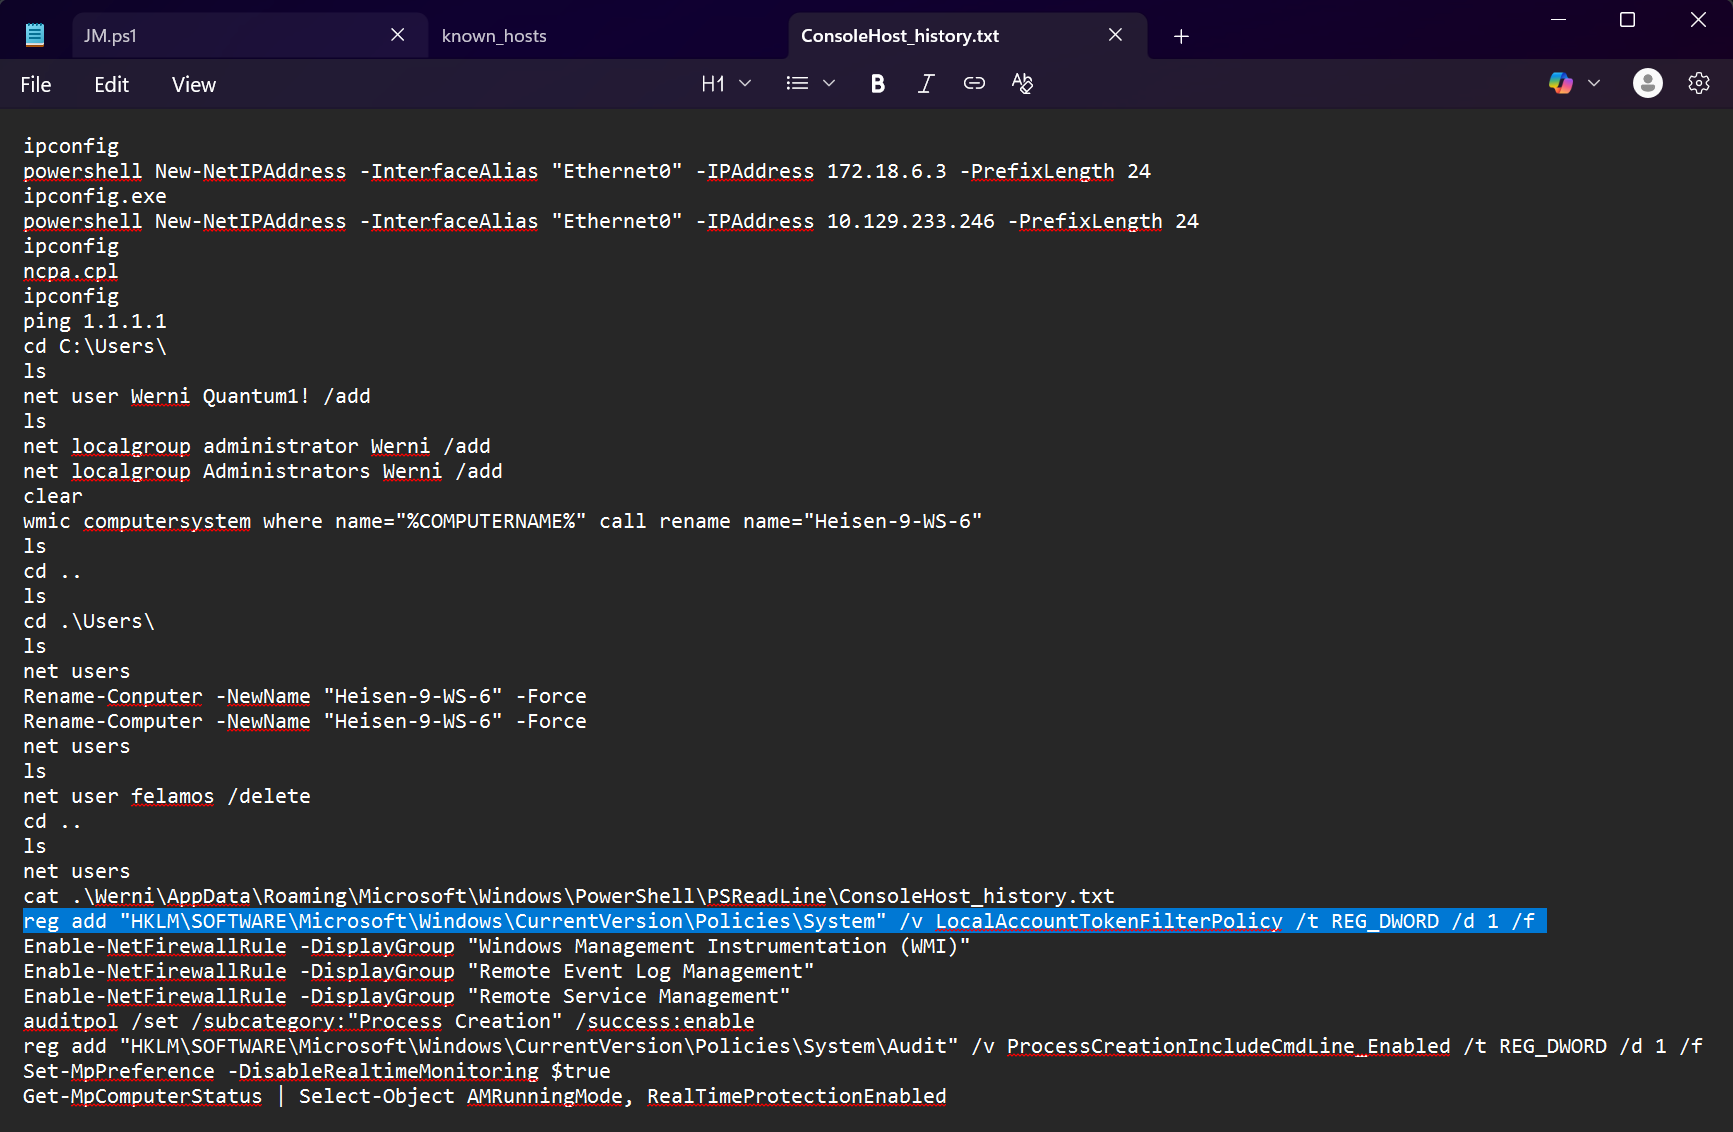Toggle bold formatting
Viewport: 1733px width, 1132px height.
(877, 83)
